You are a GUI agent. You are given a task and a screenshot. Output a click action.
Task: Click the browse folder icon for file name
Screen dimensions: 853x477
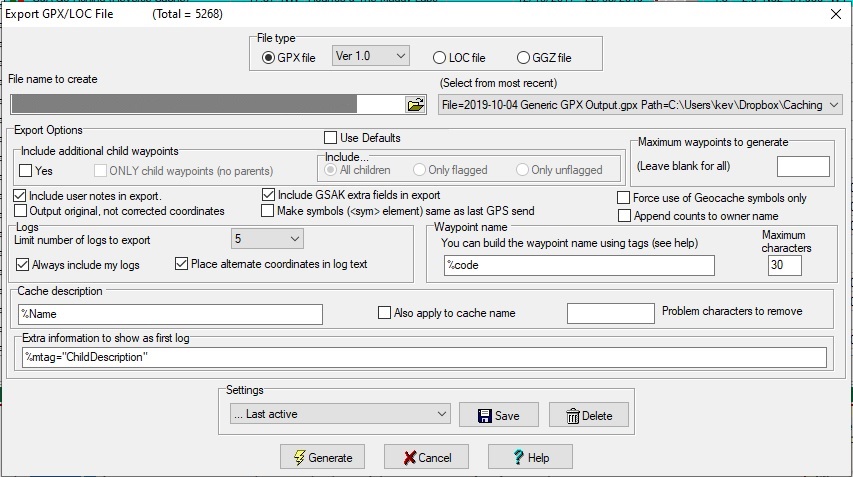point(415,104)
